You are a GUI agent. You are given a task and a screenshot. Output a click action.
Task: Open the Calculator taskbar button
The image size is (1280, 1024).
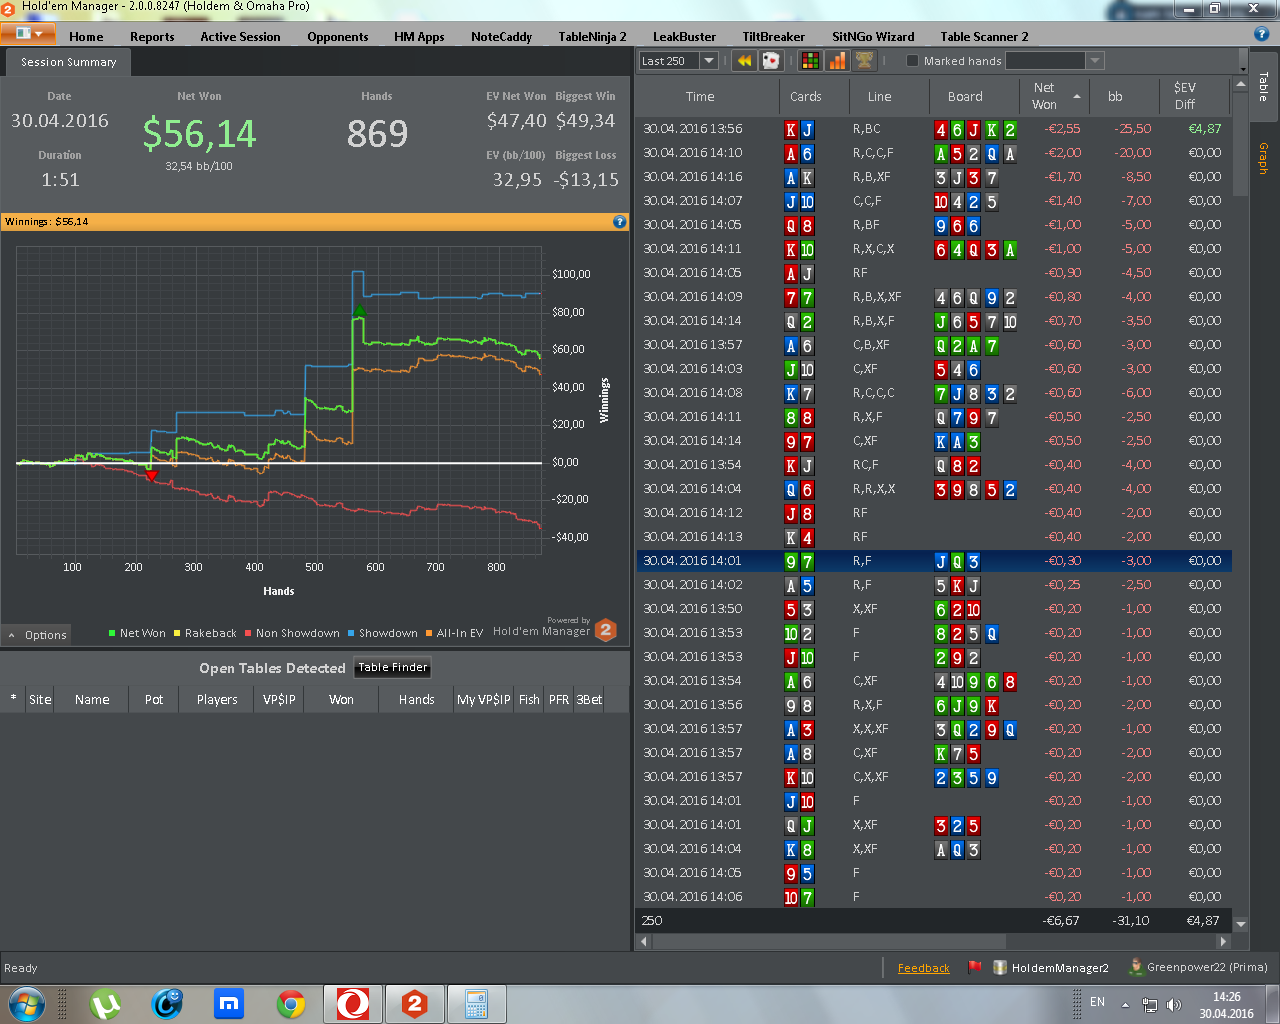click(x=477, y=1004)
